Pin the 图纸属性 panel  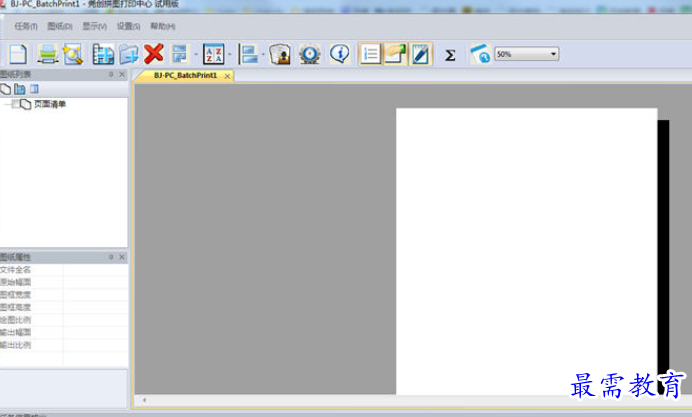(111, 257)
